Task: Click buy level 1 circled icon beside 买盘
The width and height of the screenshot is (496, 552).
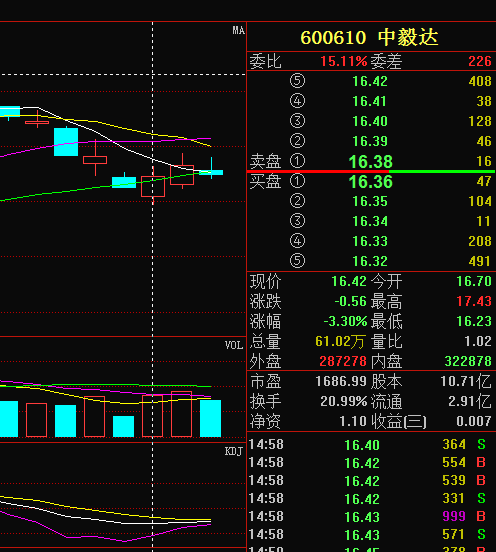Action: [297, 181]
